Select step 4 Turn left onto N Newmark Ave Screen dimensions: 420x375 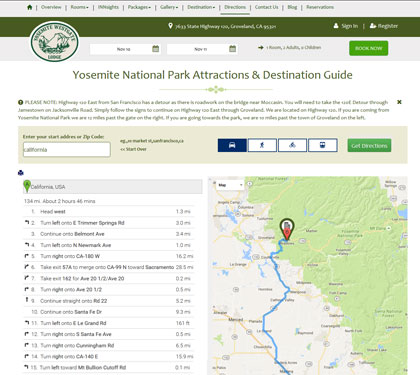(x=109, y=245)
